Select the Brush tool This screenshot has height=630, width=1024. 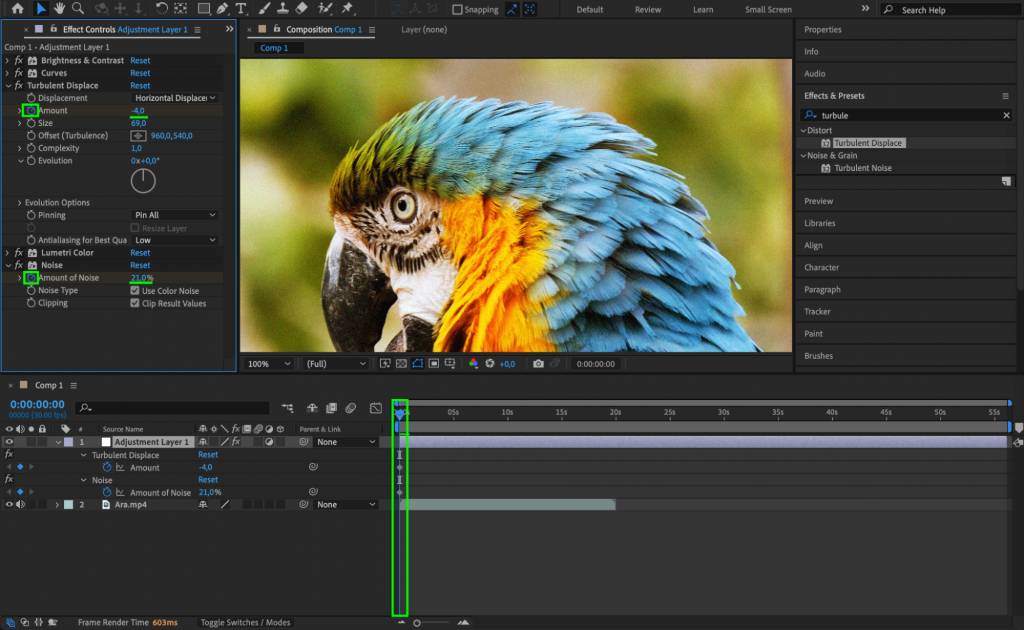[x=263, y=9]
